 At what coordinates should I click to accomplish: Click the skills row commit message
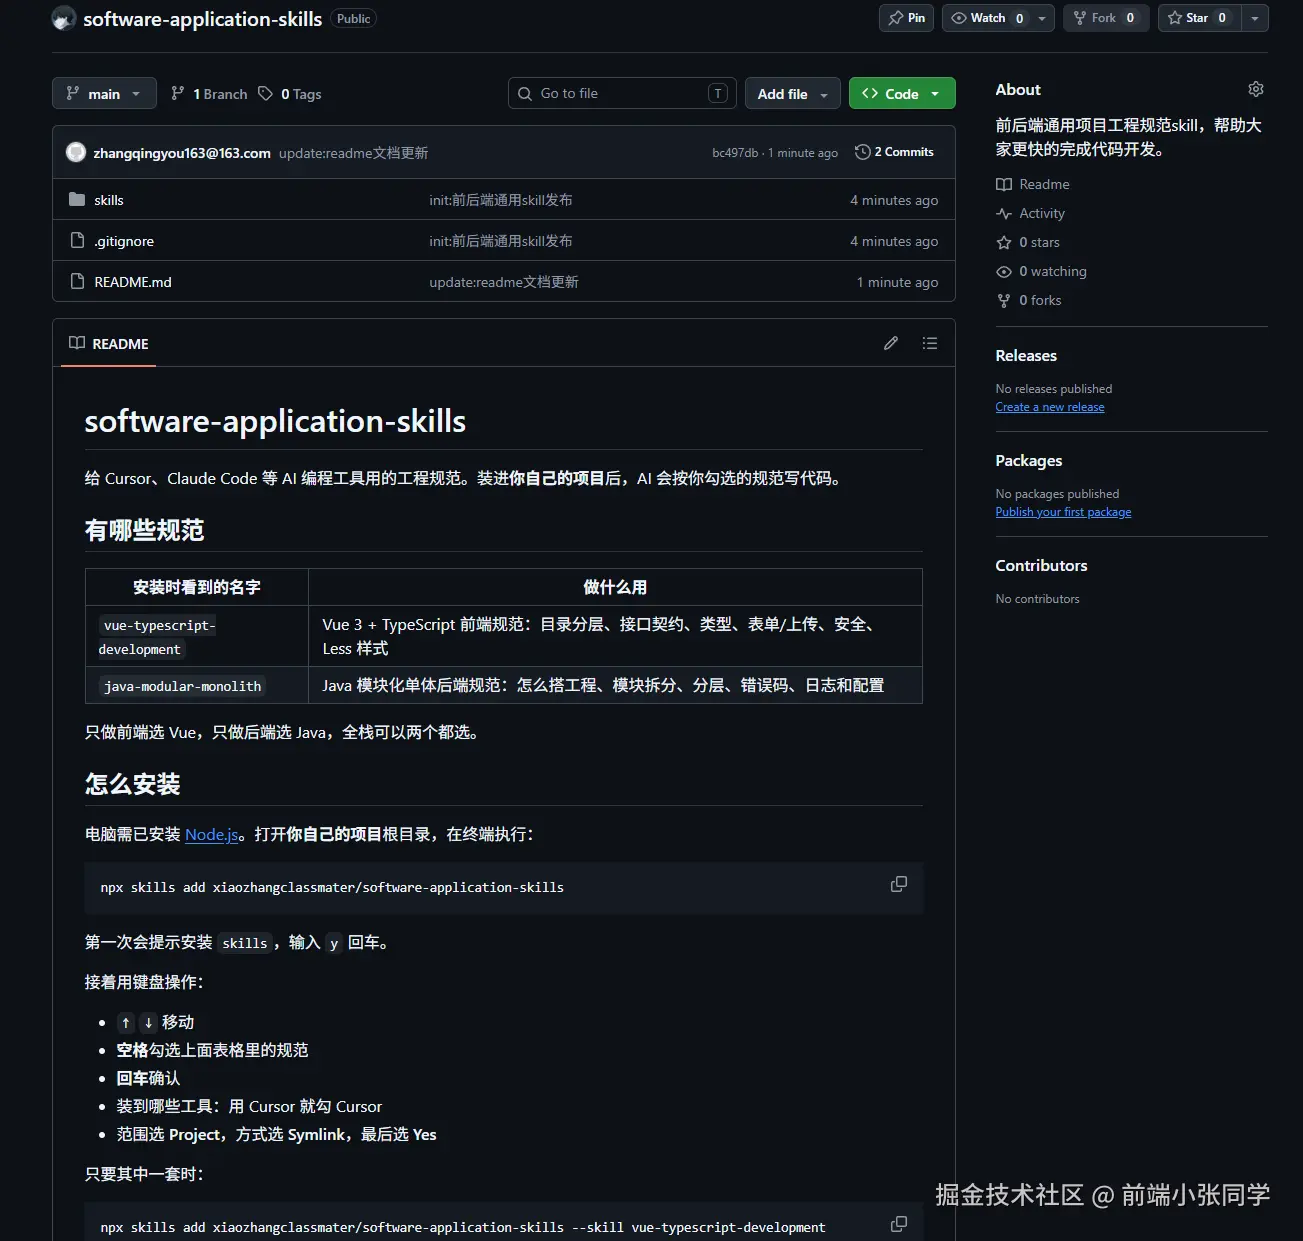point(501,200)
